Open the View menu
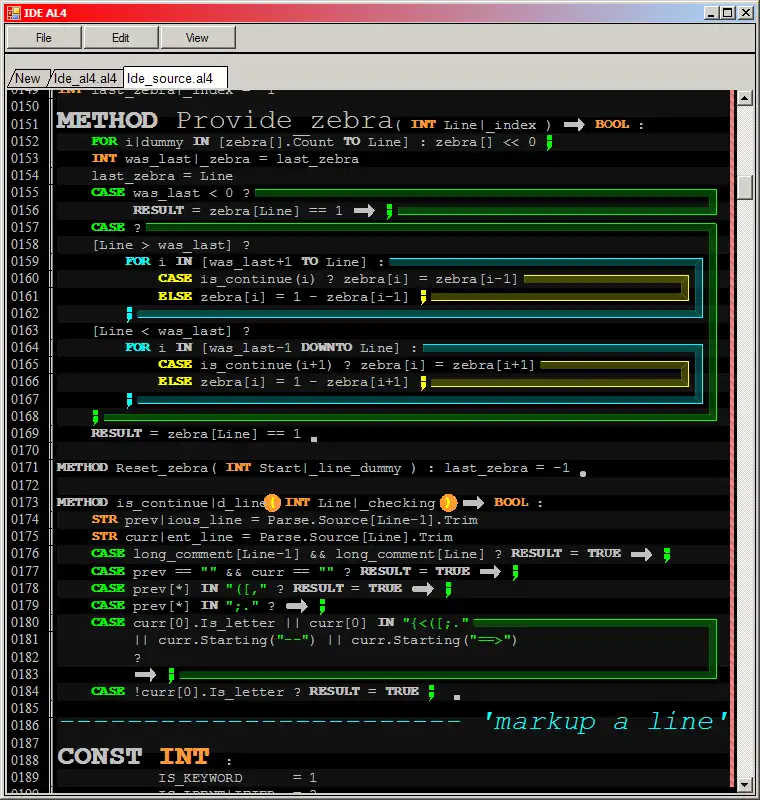Screen dimensions: 760x800 198,38
